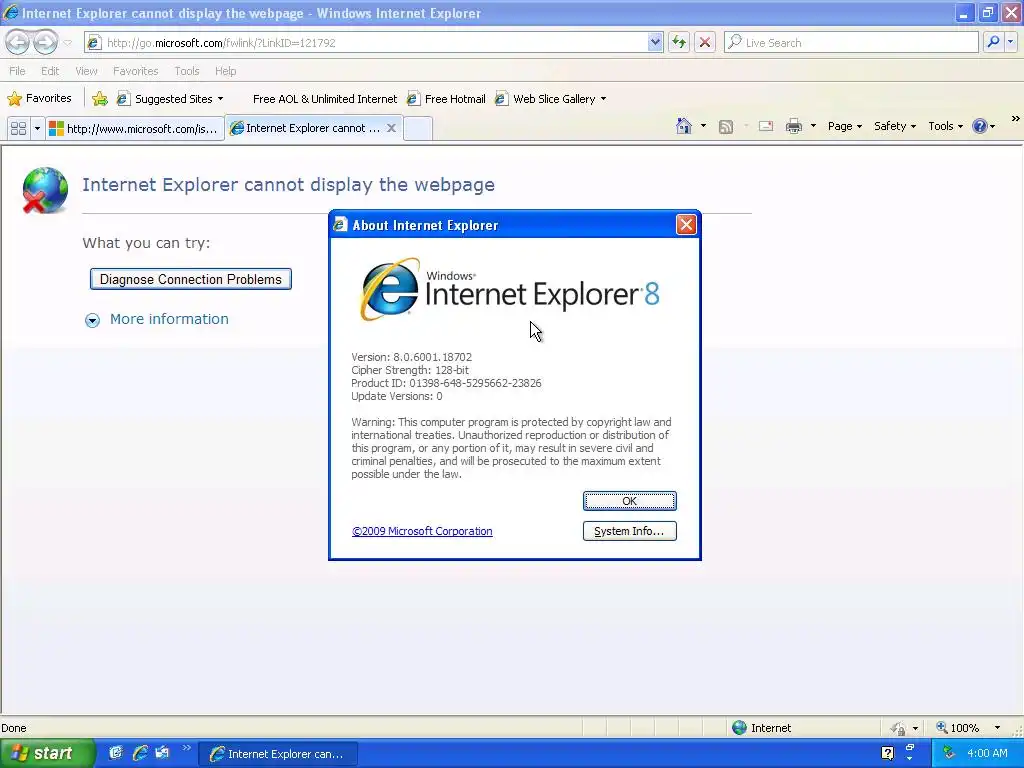This screenshot has width=1024, height=768.
Task: Click the zoom level 100% button
Action: point(957,728)
